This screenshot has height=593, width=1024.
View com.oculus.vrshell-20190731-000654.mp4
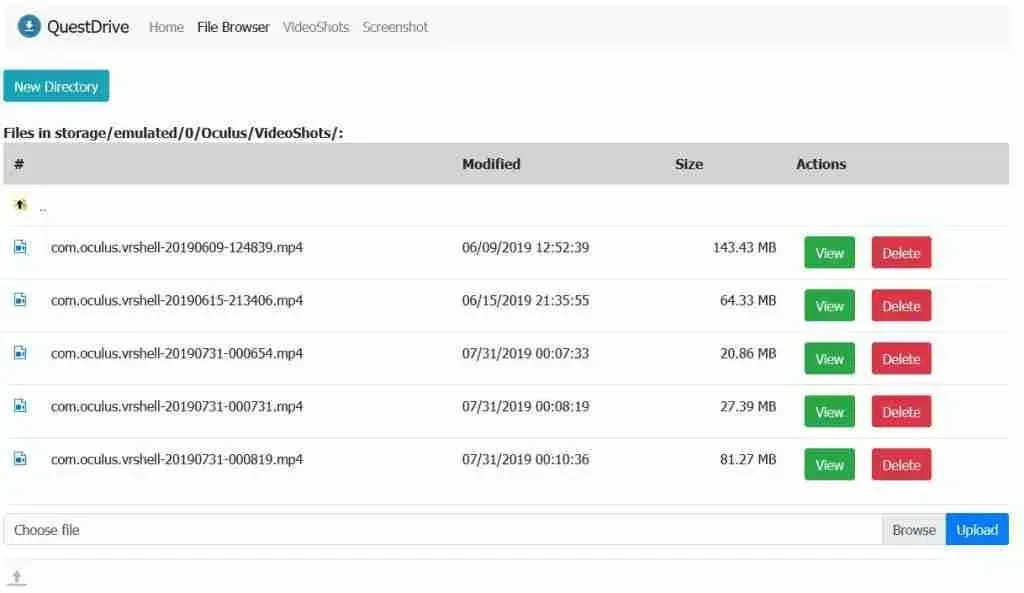click(x=829, y=359)
